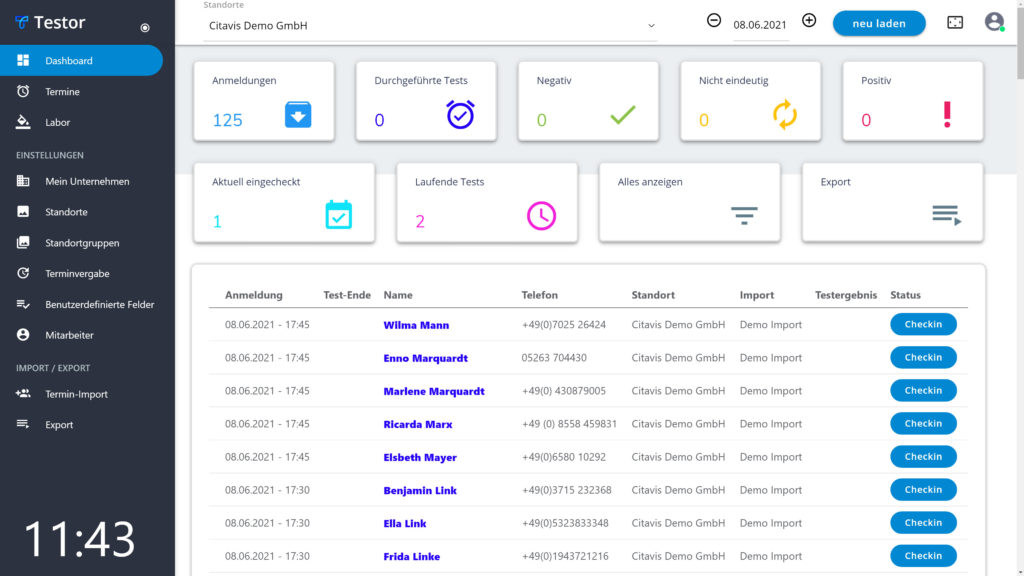Open Standortgruppen settings
The image size is (1024, 576).
point(82,243)
